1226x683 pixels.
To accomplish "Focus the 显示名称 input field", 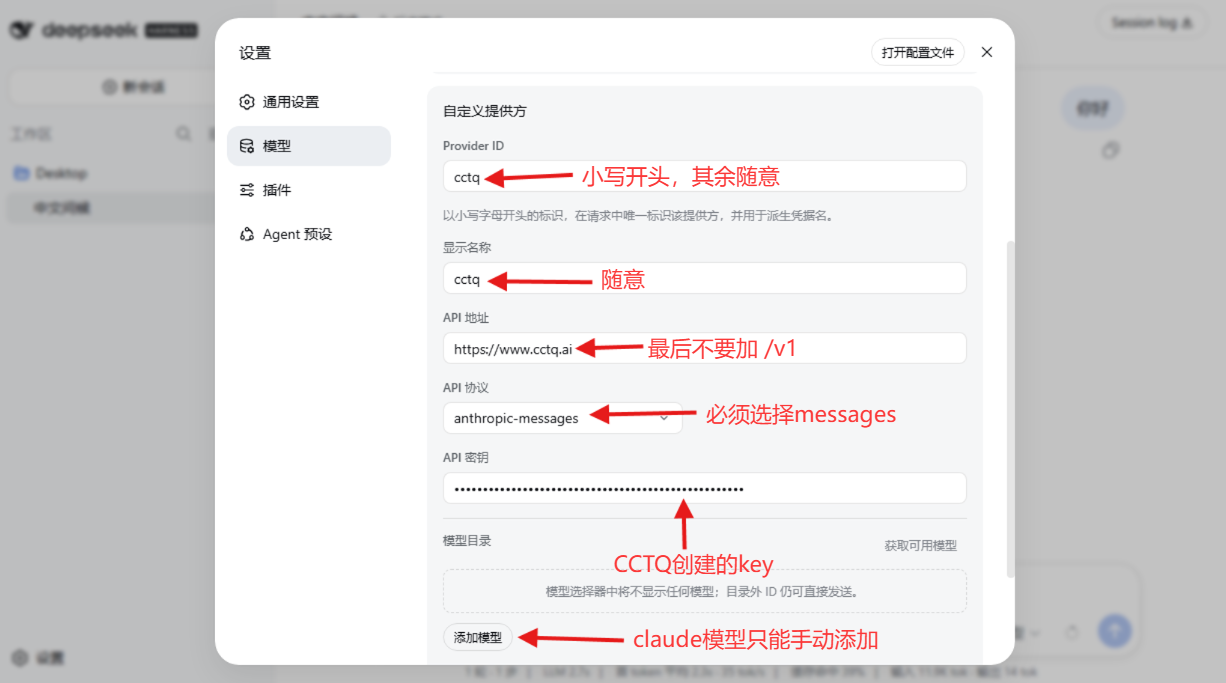I will pyautogui.click(x=705, y=278).
